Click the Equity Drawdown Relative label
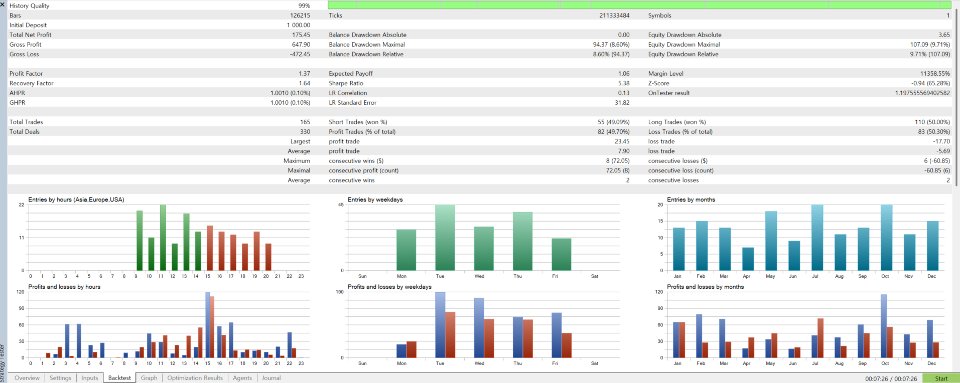 click(684, 54)
